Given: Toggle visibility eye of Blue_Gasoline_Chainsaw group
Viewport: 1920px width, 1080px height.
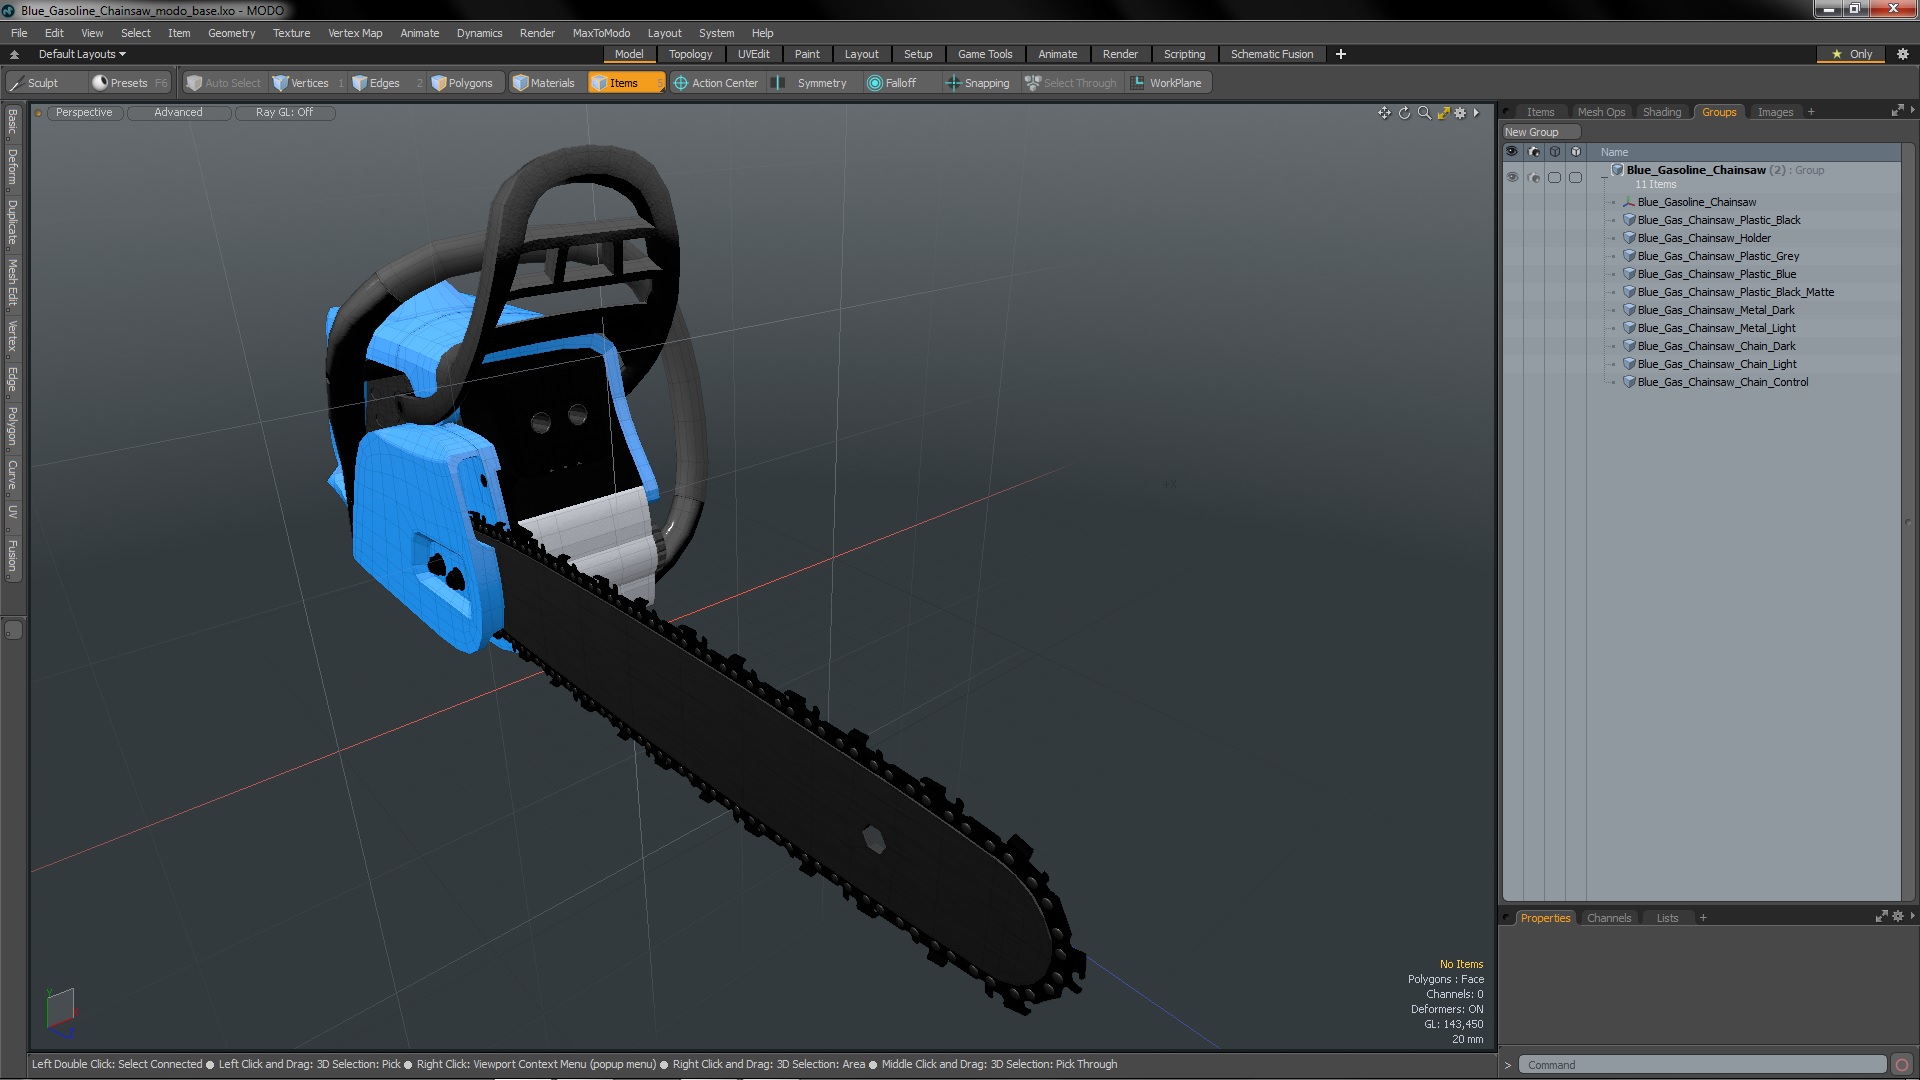Looking at the screenshot, I should pos(1512,177).
